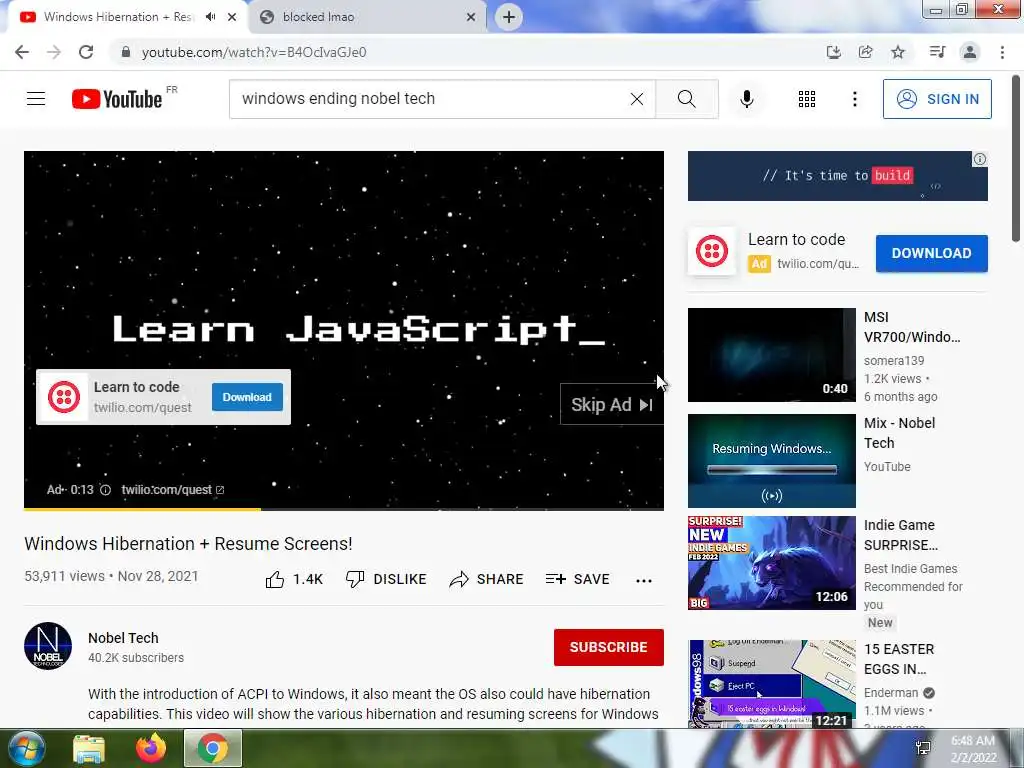Subscribe to Nobel Tech

tap(609, 647)
